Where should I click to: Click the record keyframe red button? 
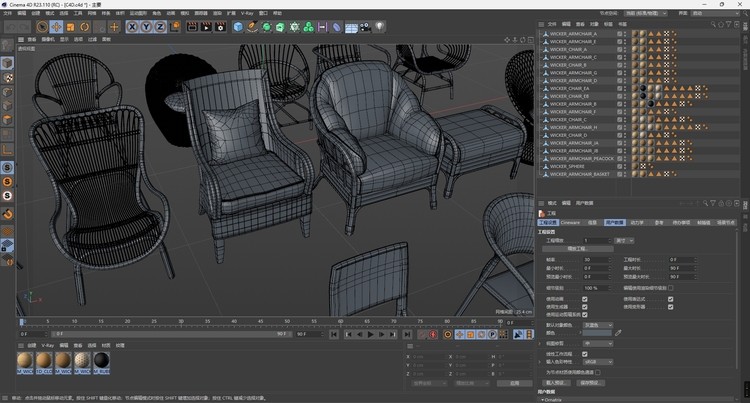click(x=433, y=335)
